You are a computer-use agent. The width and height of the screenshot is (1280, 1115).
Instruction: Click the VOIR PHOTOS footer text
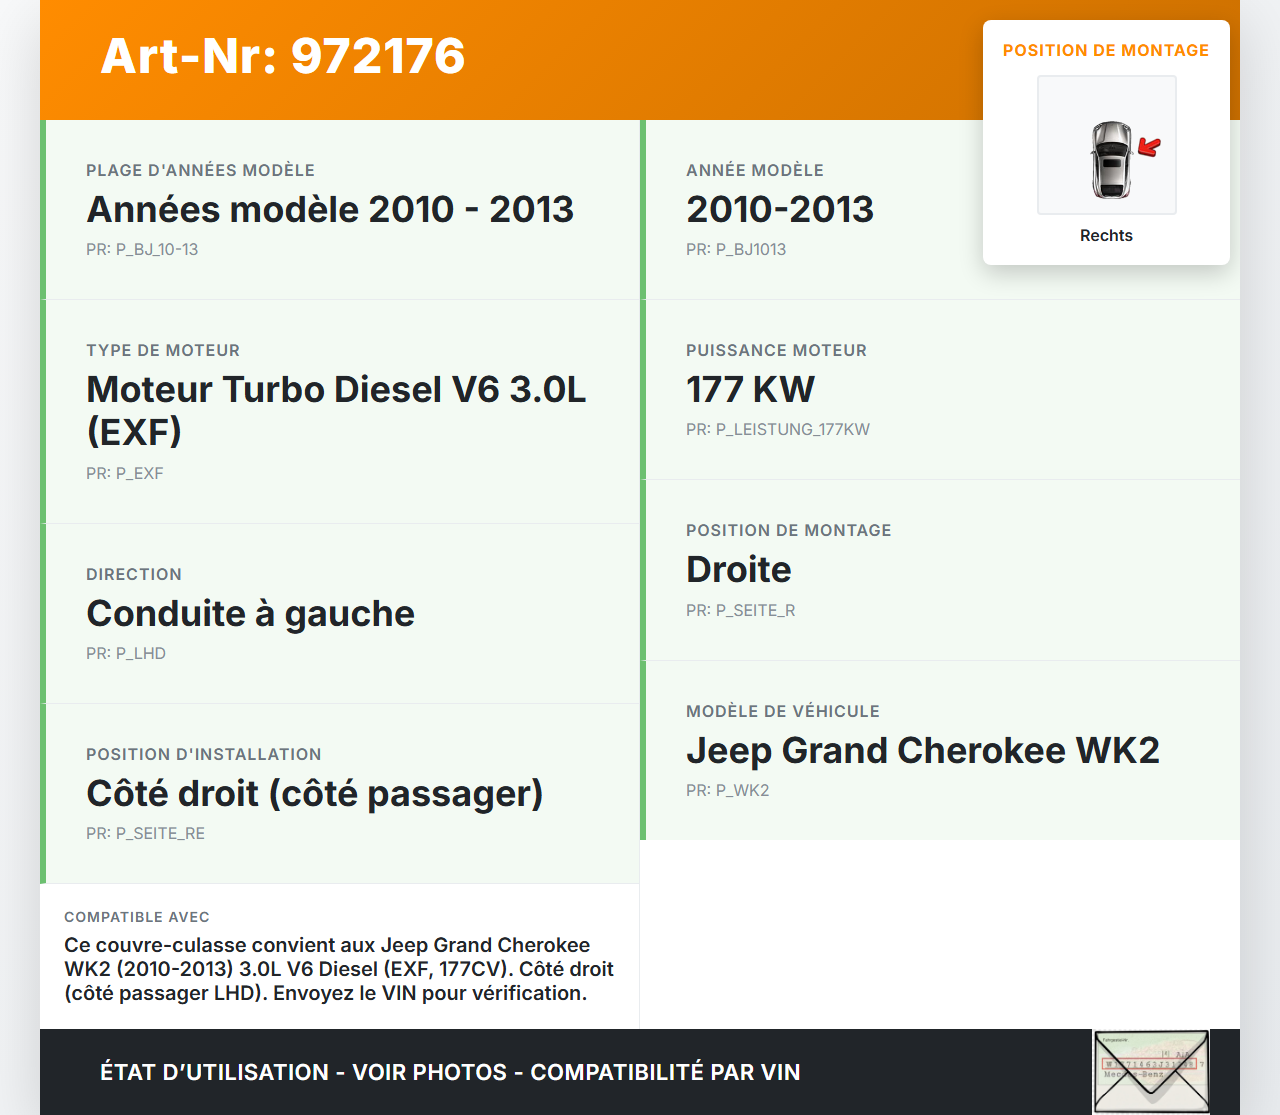[428, 1071]
